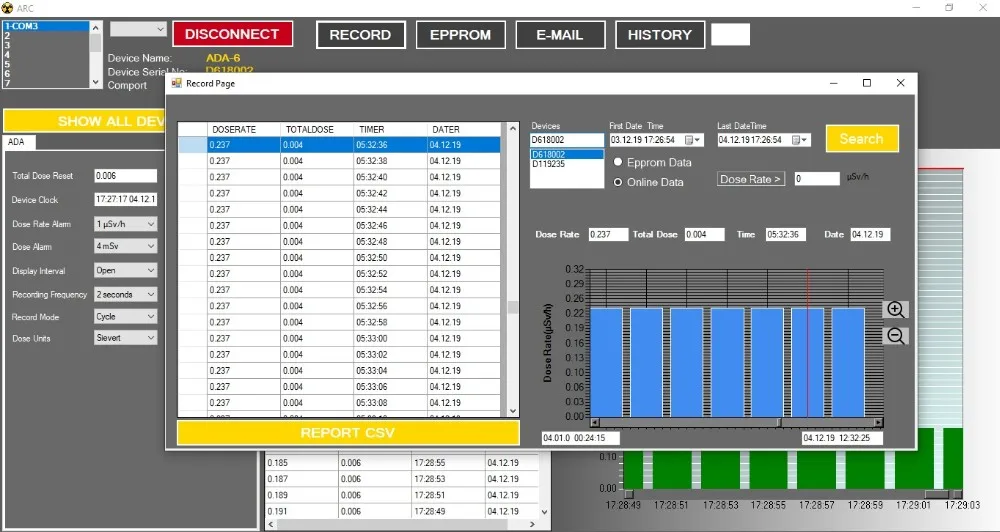Click the chart's left scroll arrow
The height and width of the screenshot is (532, 1000).
pos(596,422)
